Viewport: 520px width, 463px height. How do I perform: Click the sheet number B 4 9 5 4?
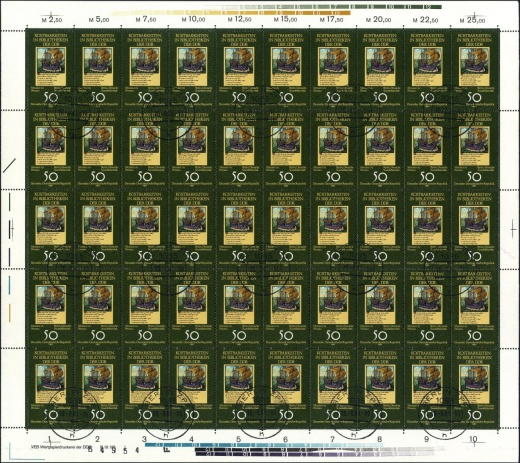point(113,451)
